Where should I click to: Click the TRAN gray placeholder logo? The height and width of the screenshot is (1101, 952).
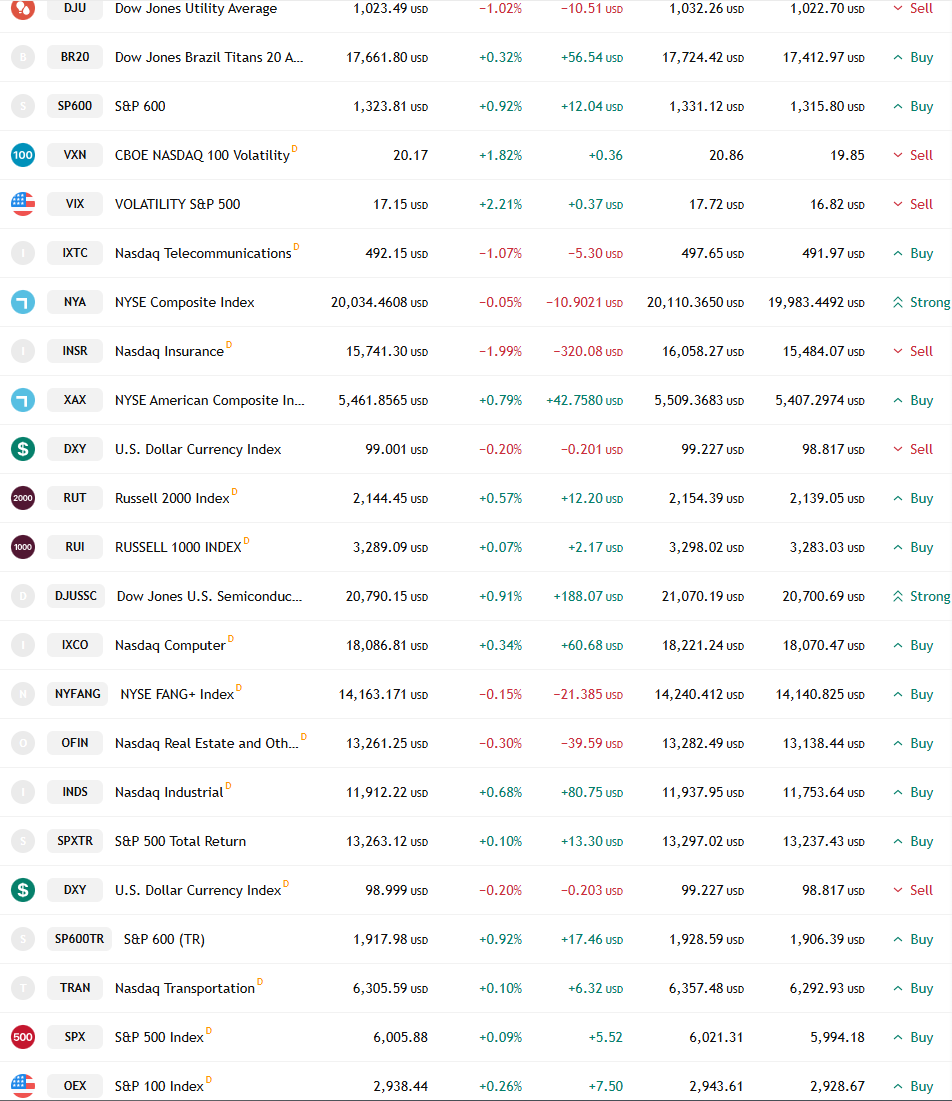point(23,988)
